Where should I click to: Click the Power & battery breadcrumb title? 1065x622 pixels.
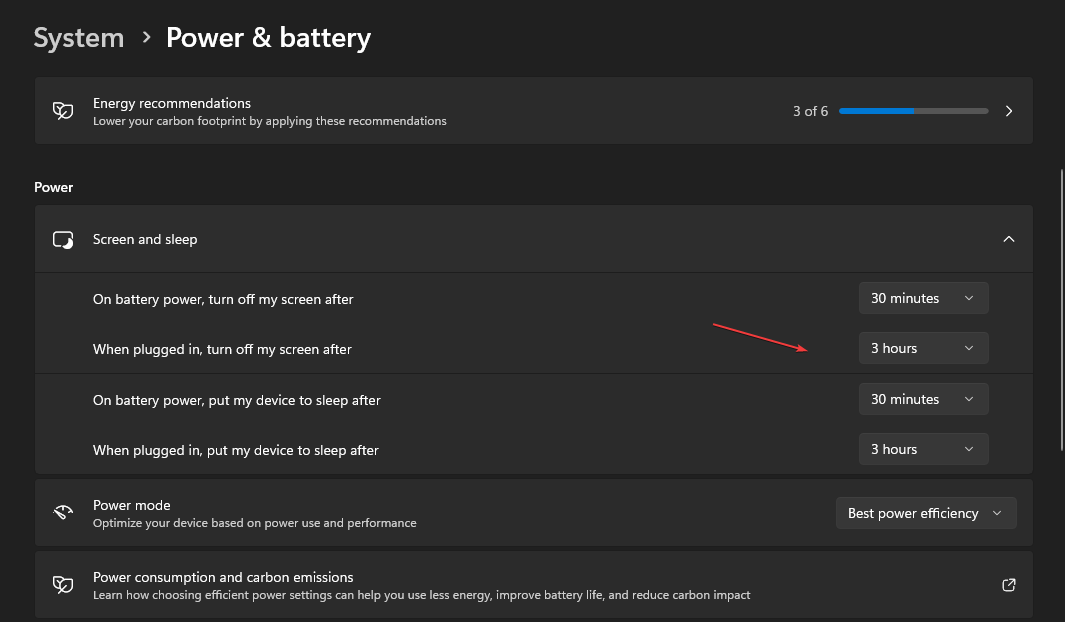click(268, 37)
